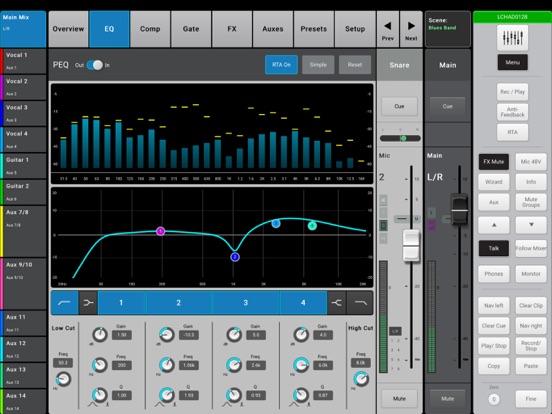The height and width of the screenshot is (414, 552).
Task: Adjust band 3 Gain knob
Action: click(234, 334)
